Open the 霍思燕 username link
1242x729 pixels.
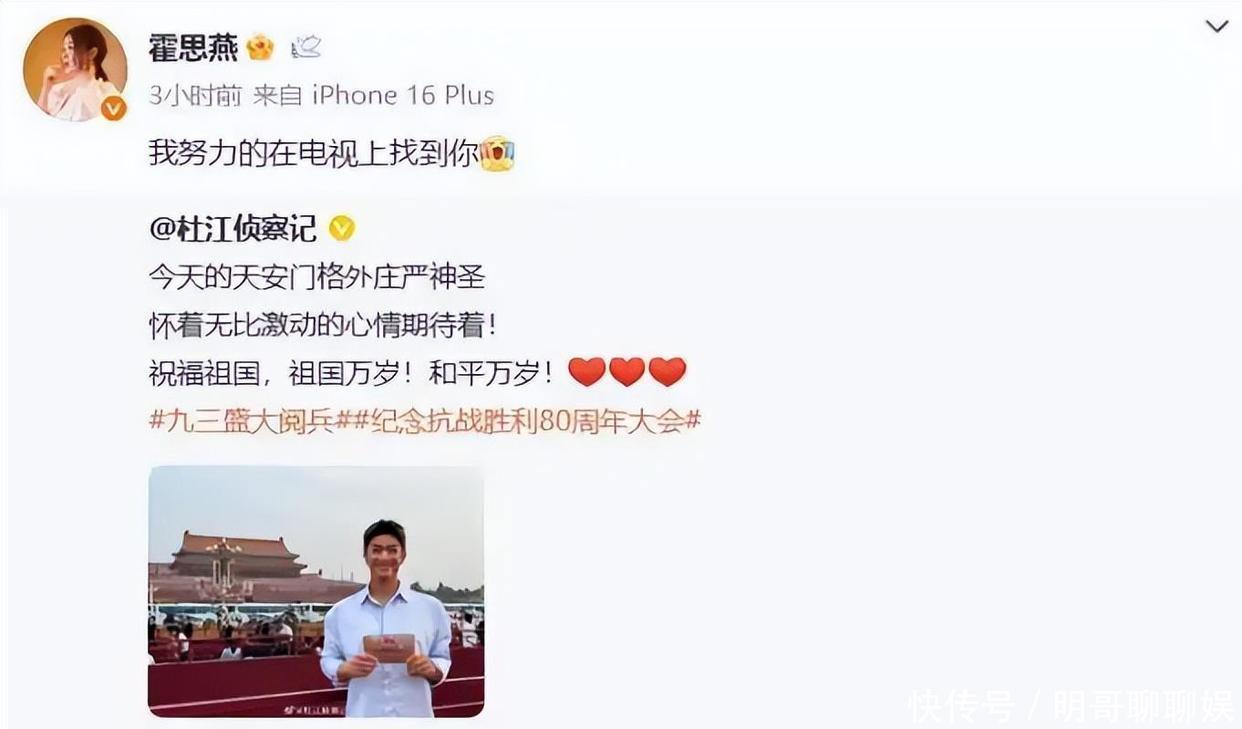tap(193, 47)
